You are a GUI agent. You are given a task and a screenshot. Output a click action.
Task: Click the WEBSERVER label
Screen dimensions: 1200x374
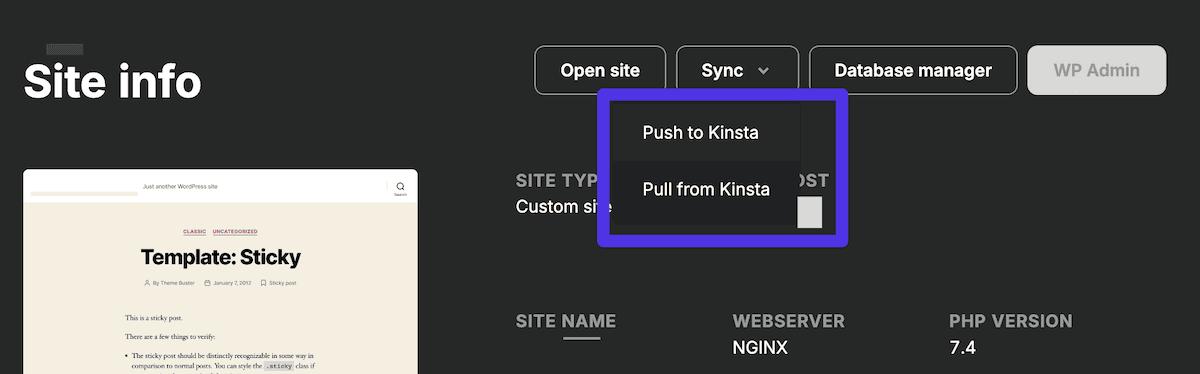point(789,322)
